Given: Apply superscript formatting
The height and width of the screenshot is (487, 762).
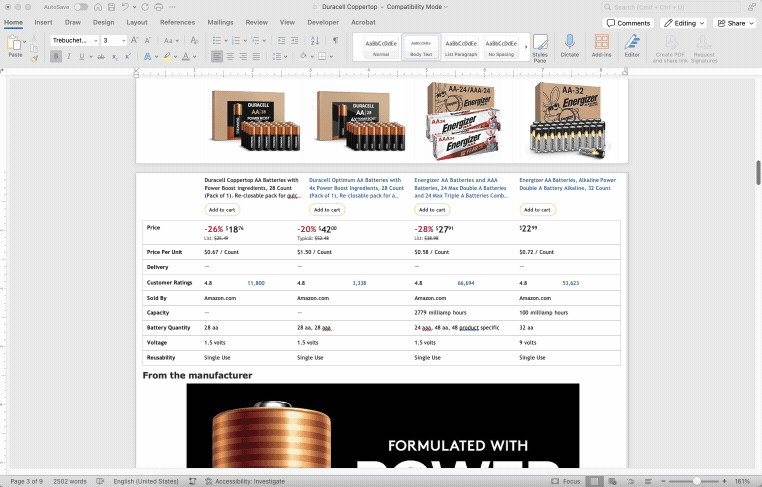Looking at the screenshot, I should click(128, 57).
